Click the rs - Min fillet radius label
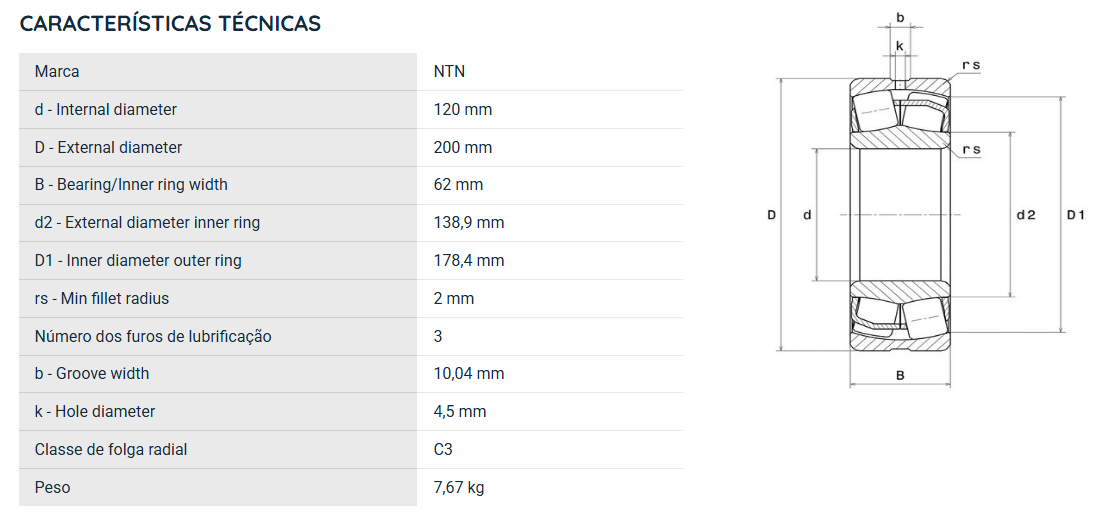The image size is (1118, 527). point(102,298)
